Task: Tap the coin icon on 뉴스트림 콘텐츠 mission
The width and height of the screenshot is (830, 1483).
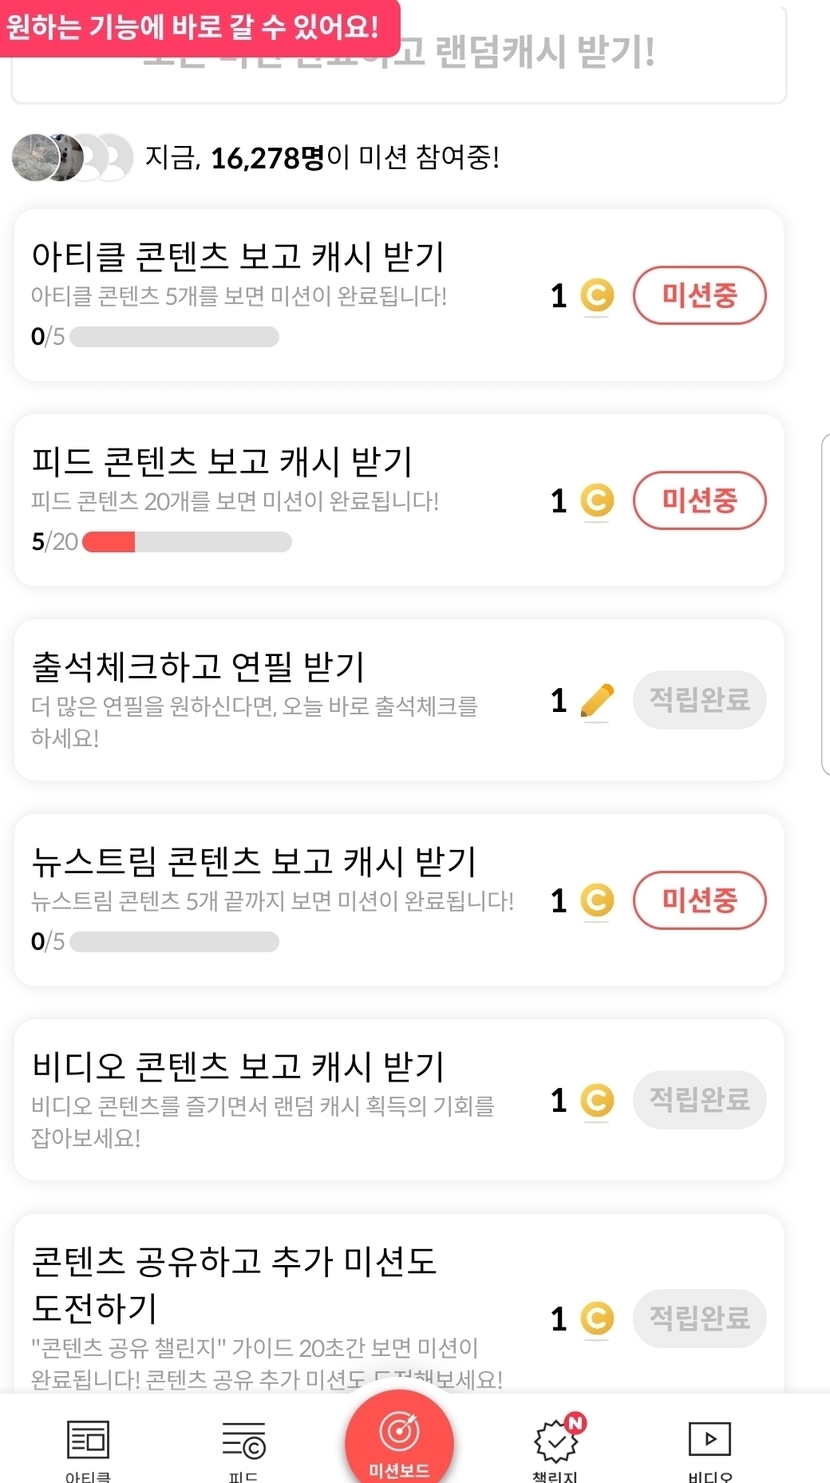Action: point(597,901)
